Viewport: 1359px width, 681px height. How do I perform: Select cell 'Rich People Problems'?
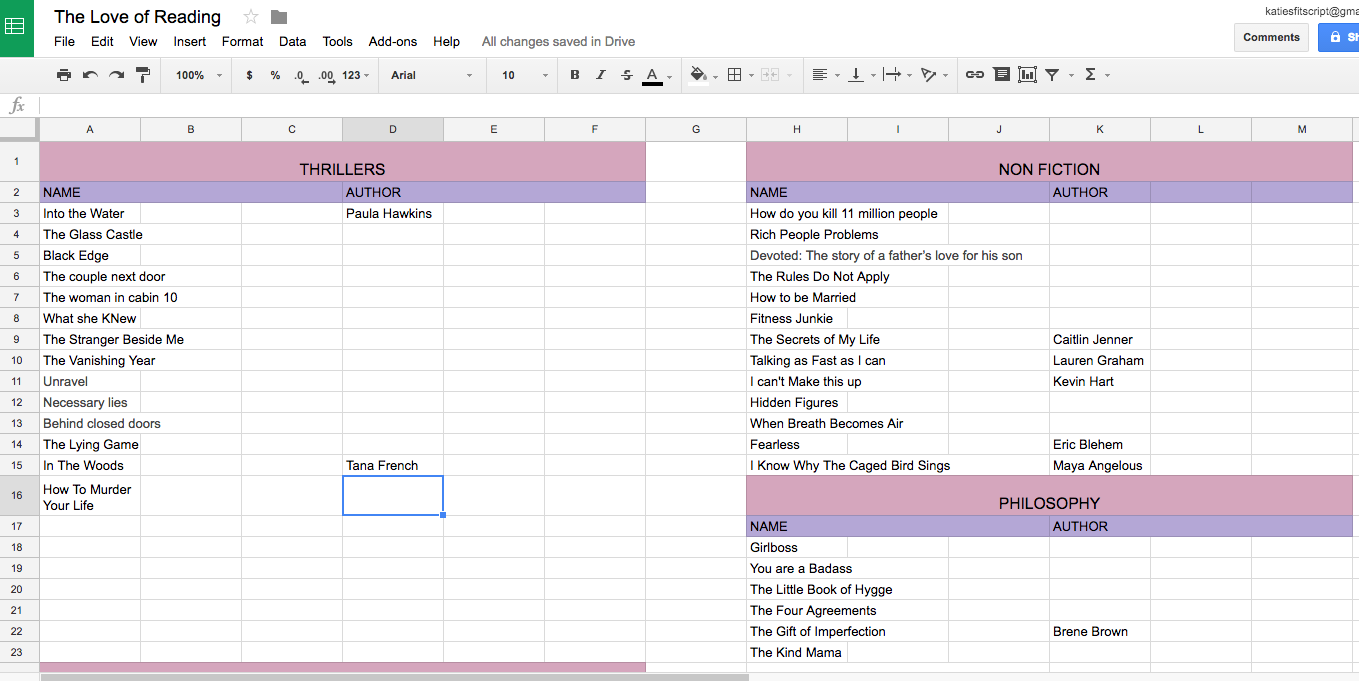click(814, 234)
